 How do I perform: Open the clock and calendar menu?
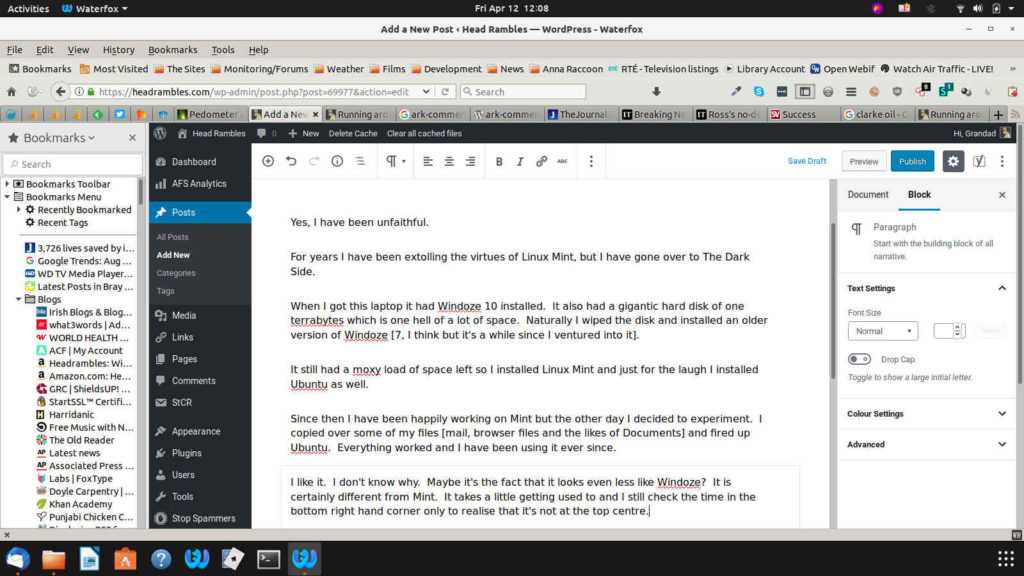coord(511,8)
